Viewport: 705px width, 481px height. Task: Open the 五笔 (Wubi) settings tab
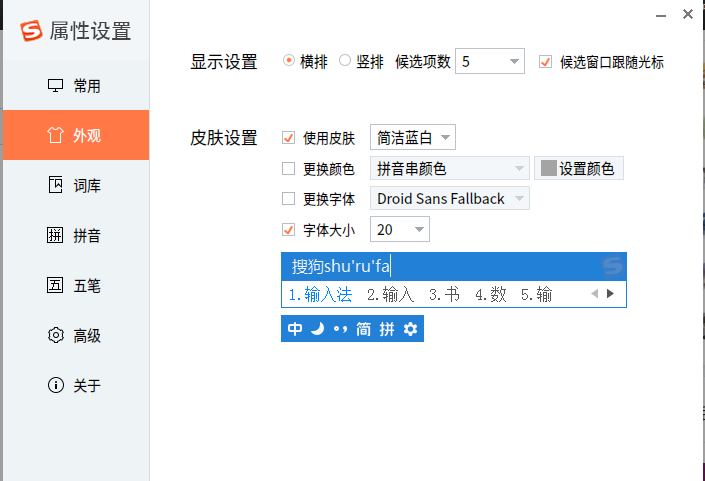click(x=76, y=285)
